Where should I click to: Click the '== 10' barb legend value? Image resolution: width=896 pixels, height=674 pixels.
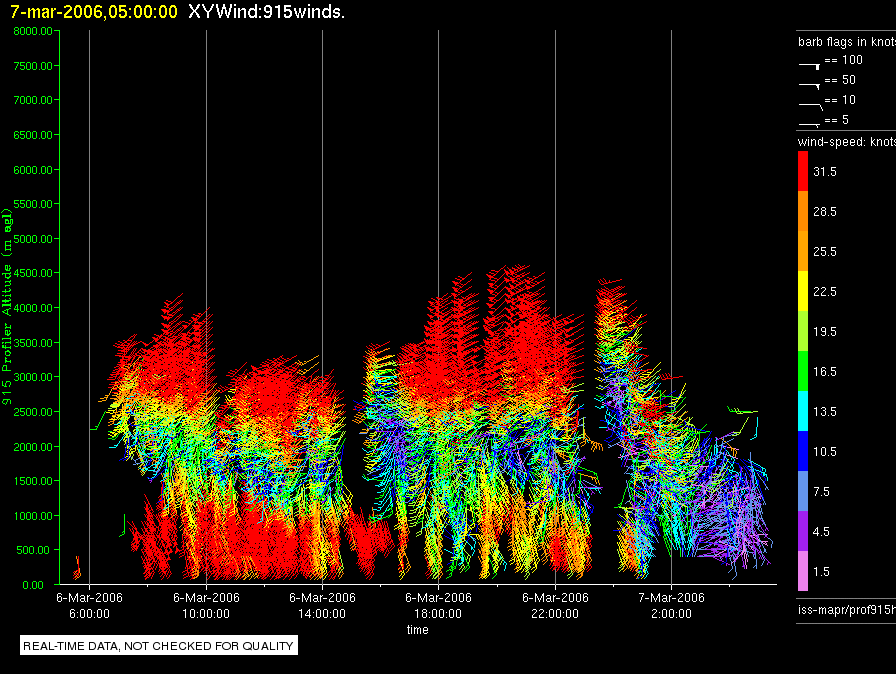pyautogui.click(x=840, y=100)
